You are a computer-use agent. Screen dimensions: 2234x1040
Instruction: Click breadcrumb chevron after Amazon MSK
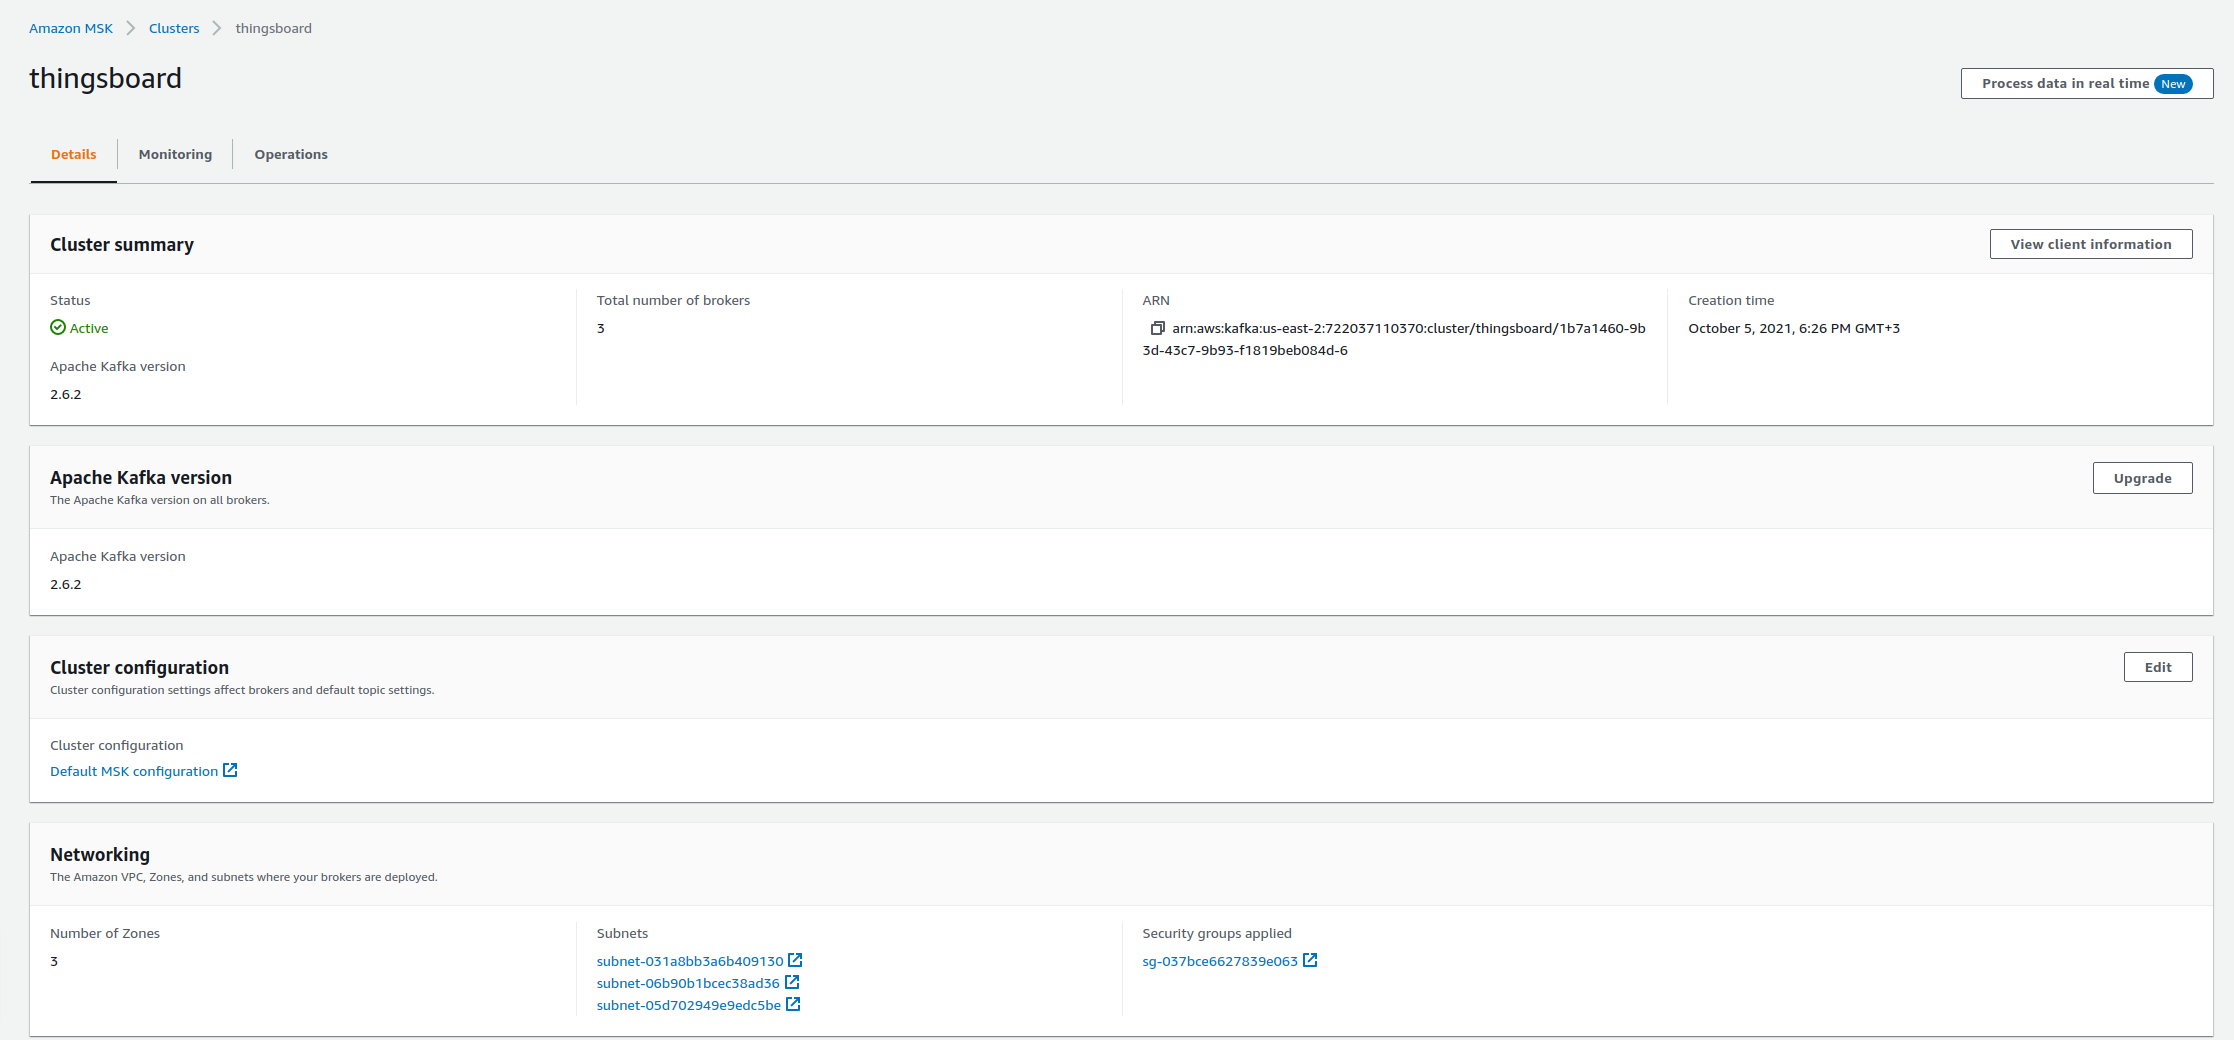pos(130,28)
